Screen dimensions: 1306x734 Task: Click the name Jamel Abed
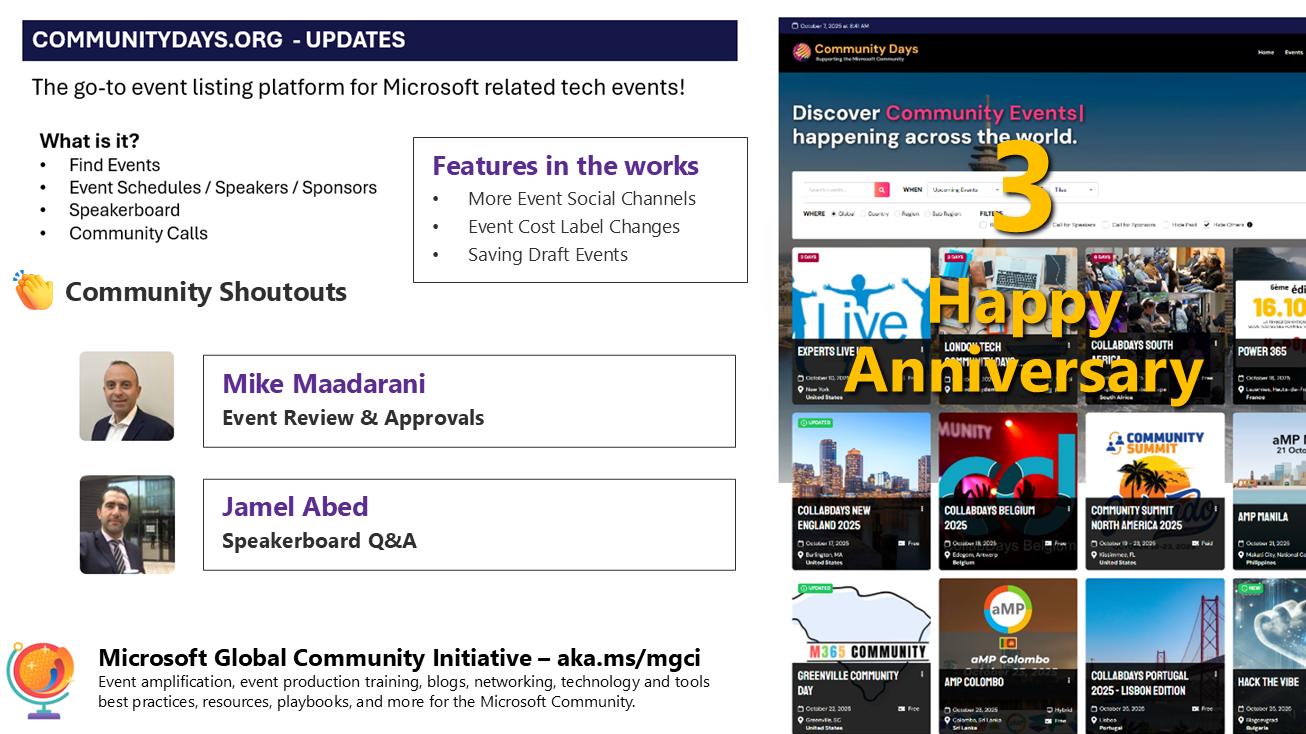click(x=295, y=507)
